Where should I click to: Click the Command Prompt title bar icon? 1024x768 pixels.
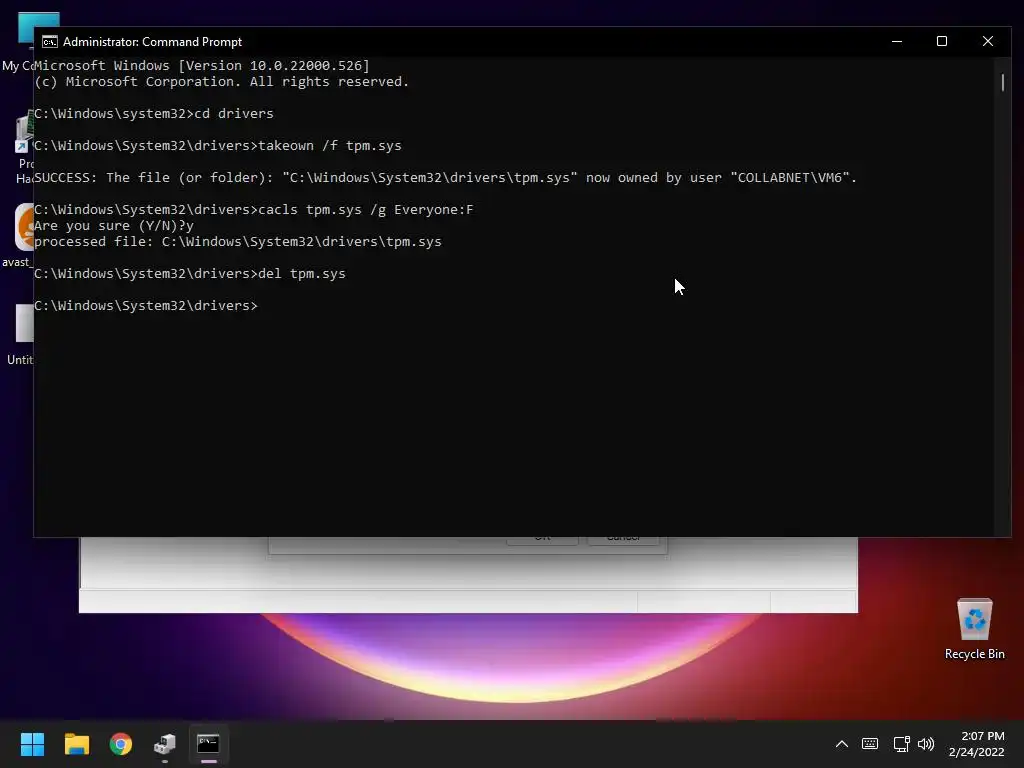(50, 42)
